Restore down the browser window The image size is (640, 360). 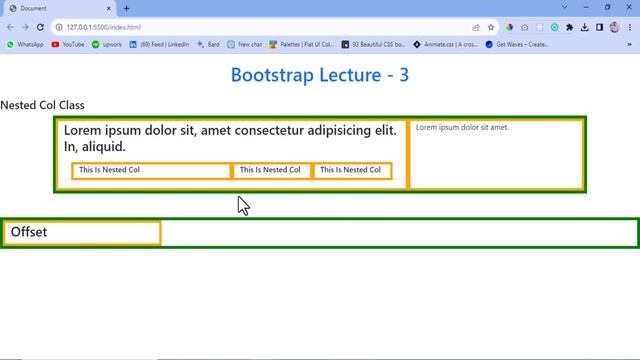tap(607, 7)
